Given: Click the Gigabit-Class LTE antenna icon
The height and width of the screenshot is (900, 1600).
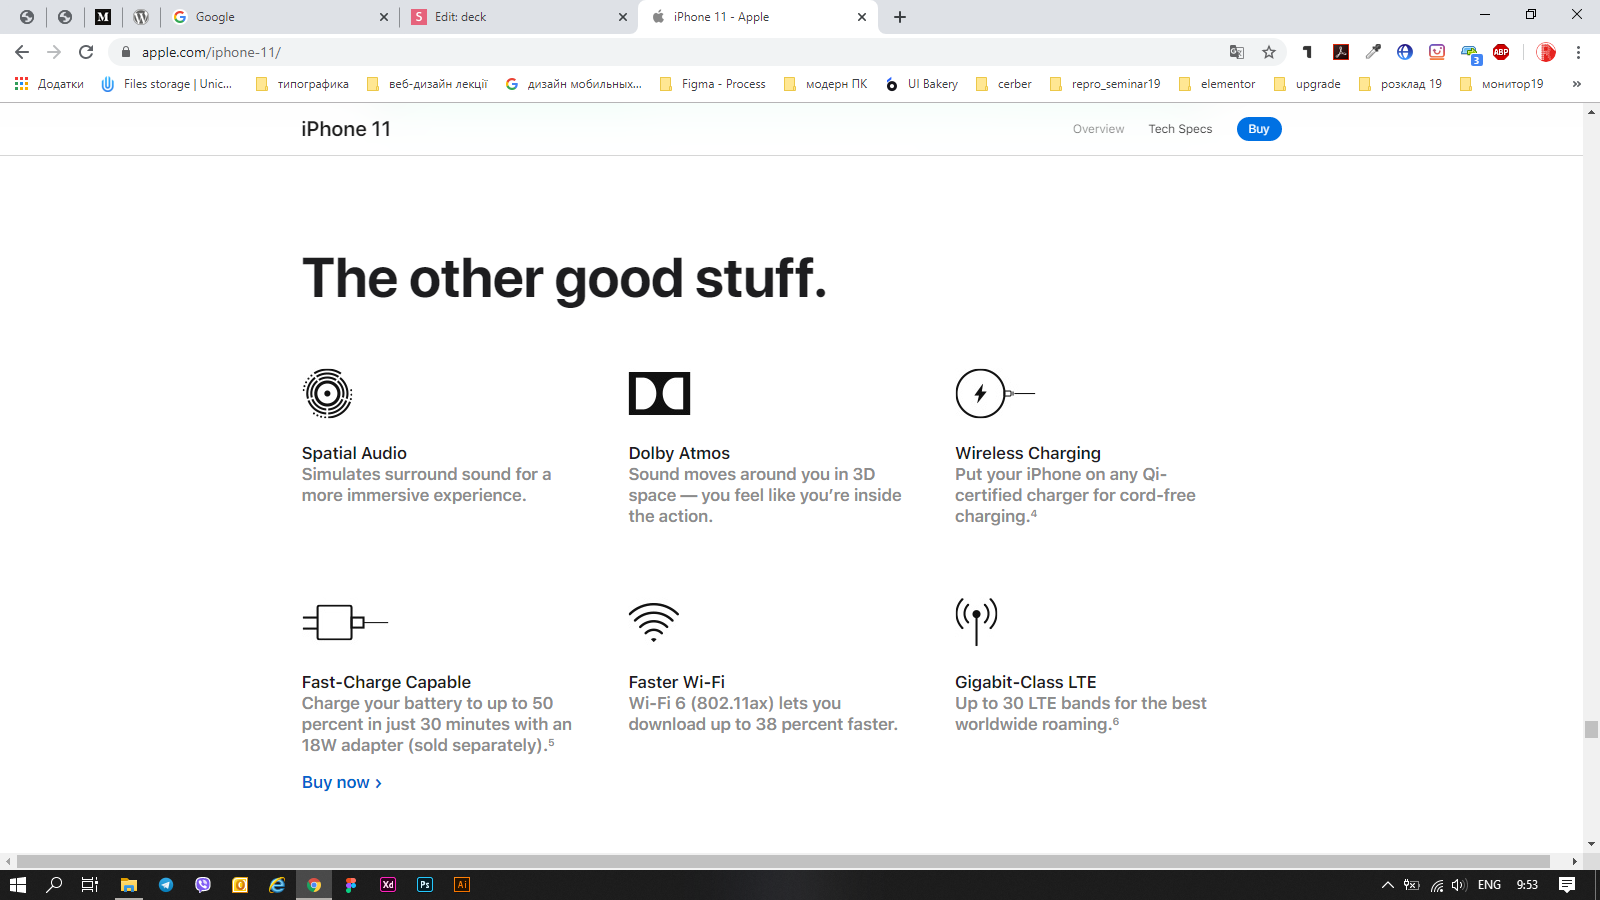Looking at the screenshot, I should (976, 622).
